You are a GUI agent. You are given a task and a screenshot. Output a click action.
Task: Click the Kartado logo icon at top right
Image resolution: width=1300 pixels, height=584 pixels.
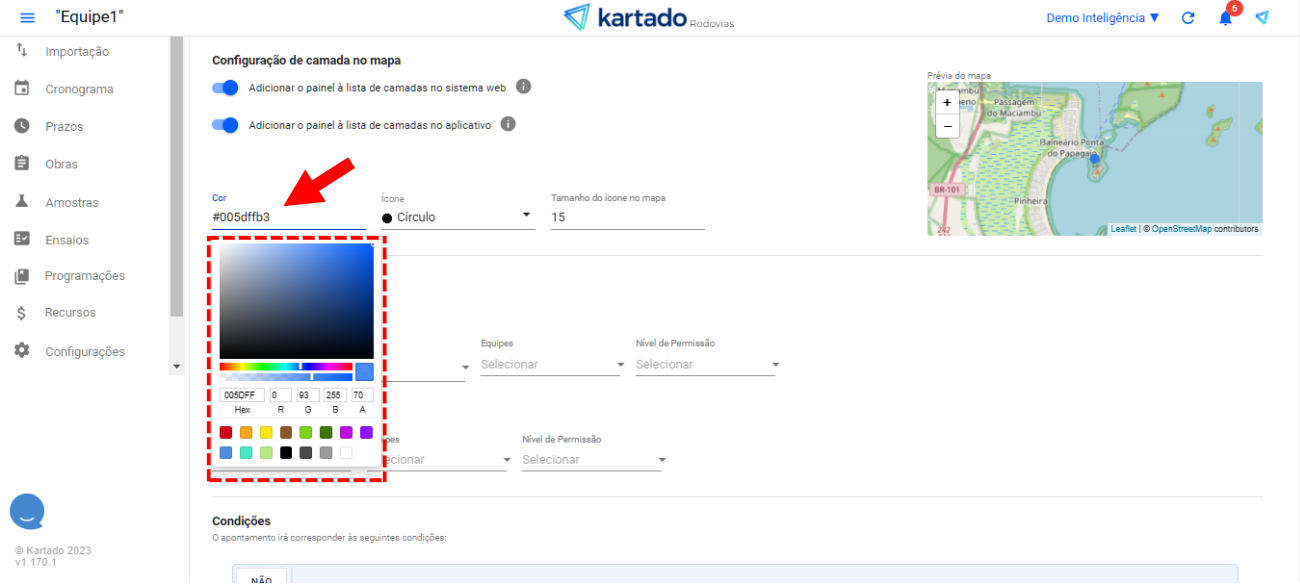pyautogui.click(x=1262, y=18)
